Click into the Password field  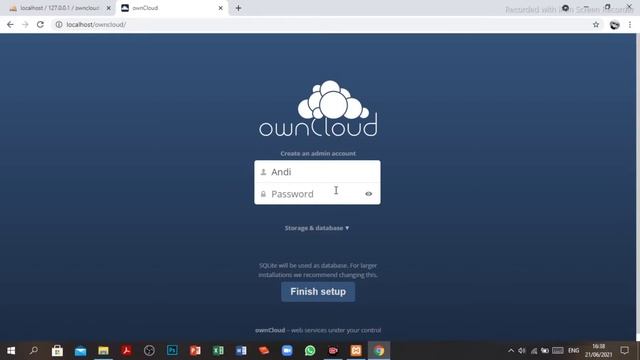point(317,194)
